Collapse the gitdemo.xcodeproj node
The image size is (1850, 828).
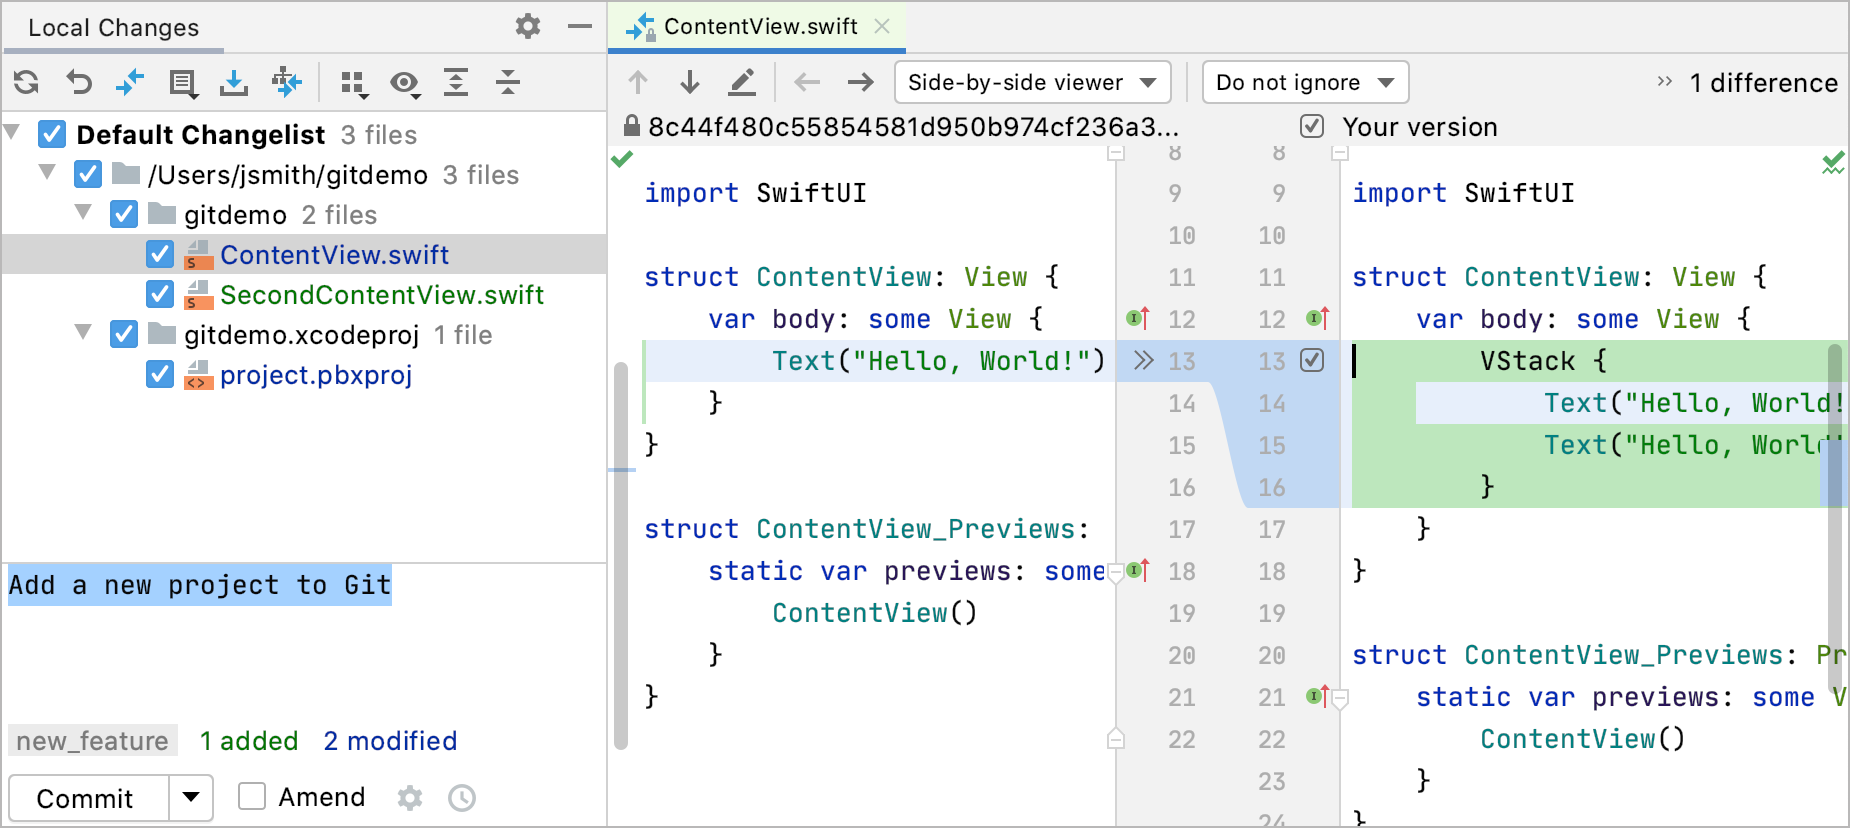click(84, 332)
